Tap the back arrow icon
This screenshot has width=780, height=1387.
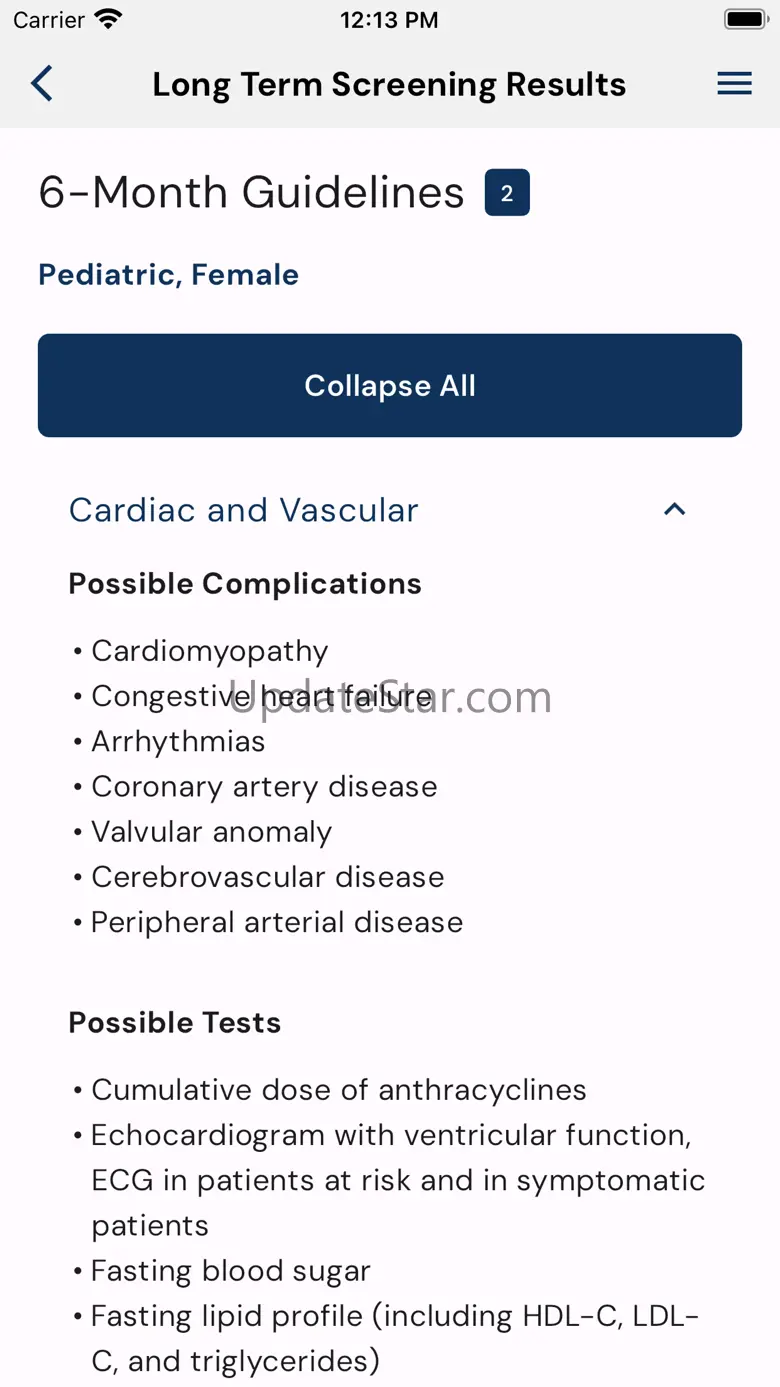click(42, 84)
